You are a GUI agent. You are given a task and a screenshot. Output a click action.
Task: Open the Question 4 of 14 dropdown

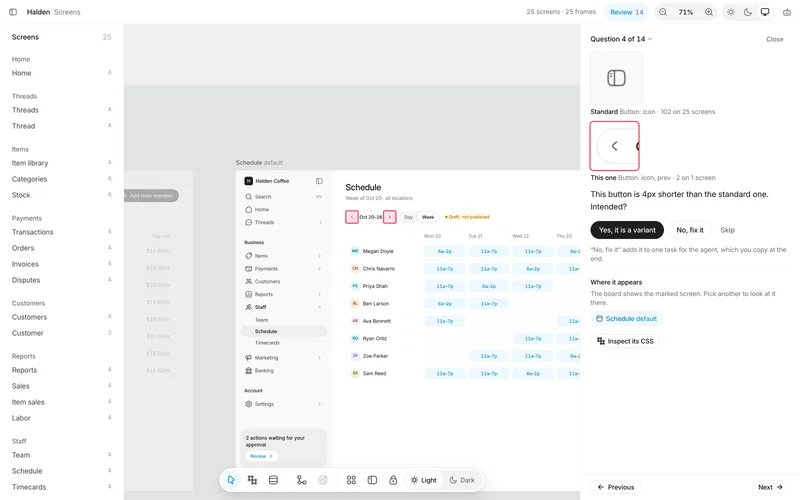point(621,39)
